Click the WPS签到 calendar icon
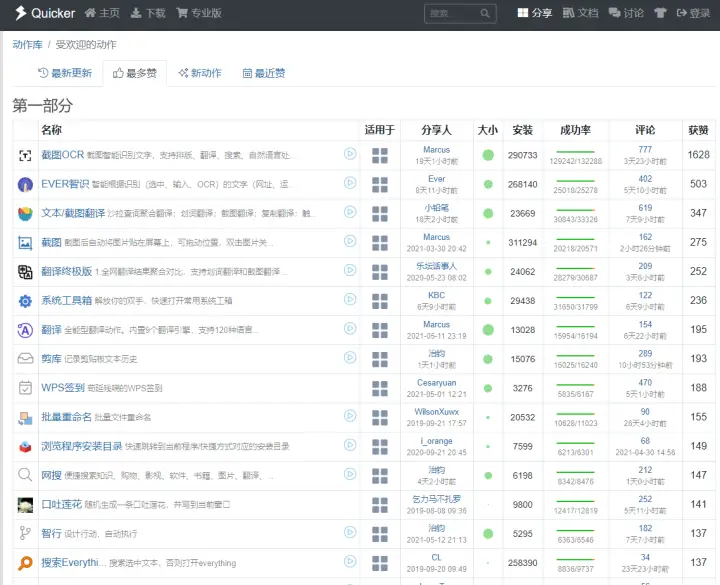Screen dimensions: 720x585 tap(25, 388)
